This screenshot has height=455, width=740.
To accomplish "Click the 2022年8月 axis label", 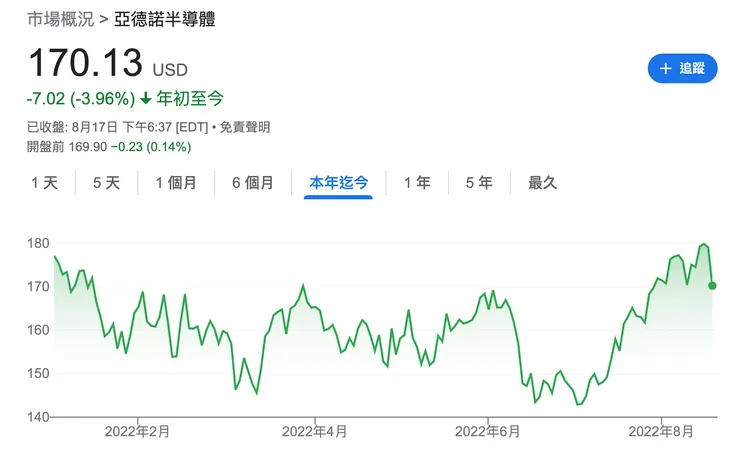I will (661, 431).
